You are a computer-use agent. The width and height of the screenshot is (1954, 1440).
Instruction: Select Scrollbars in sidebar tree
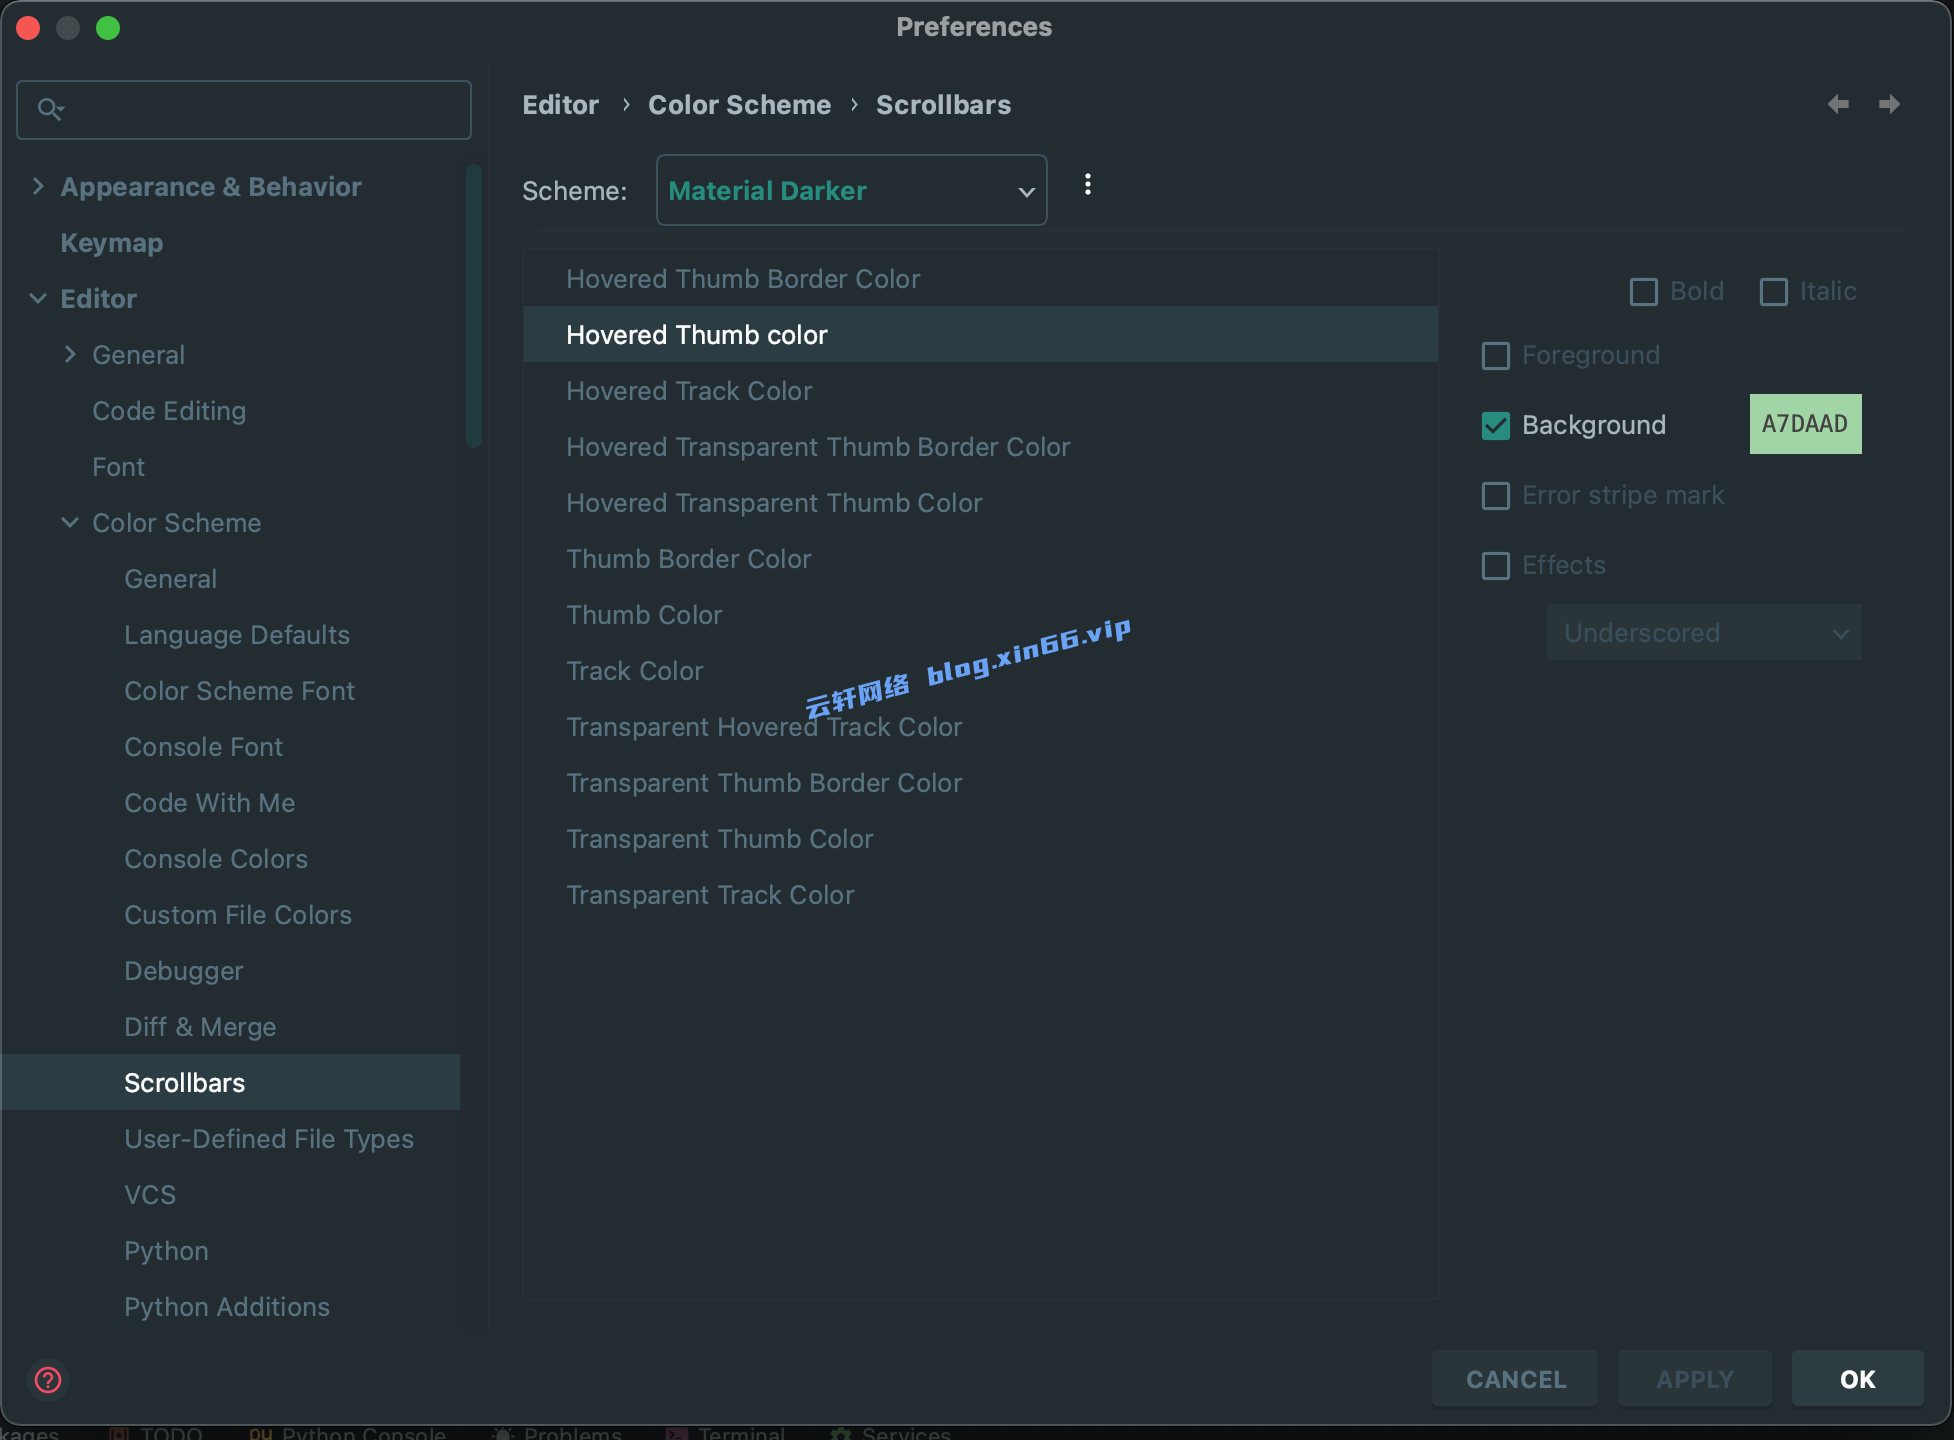click(x=231, y=1082)
